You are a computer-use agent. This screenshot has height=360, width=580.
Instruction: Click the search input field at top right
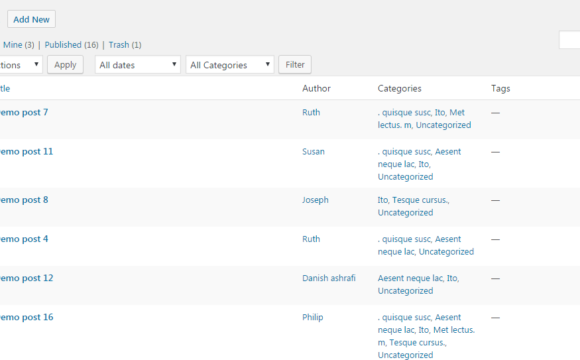click(570, 40)
